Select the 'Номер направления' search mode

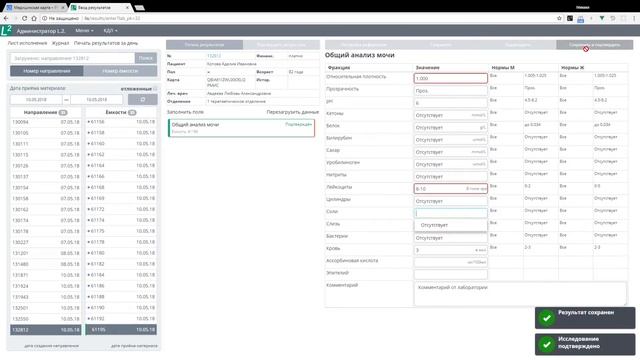[x=47, y=71]
